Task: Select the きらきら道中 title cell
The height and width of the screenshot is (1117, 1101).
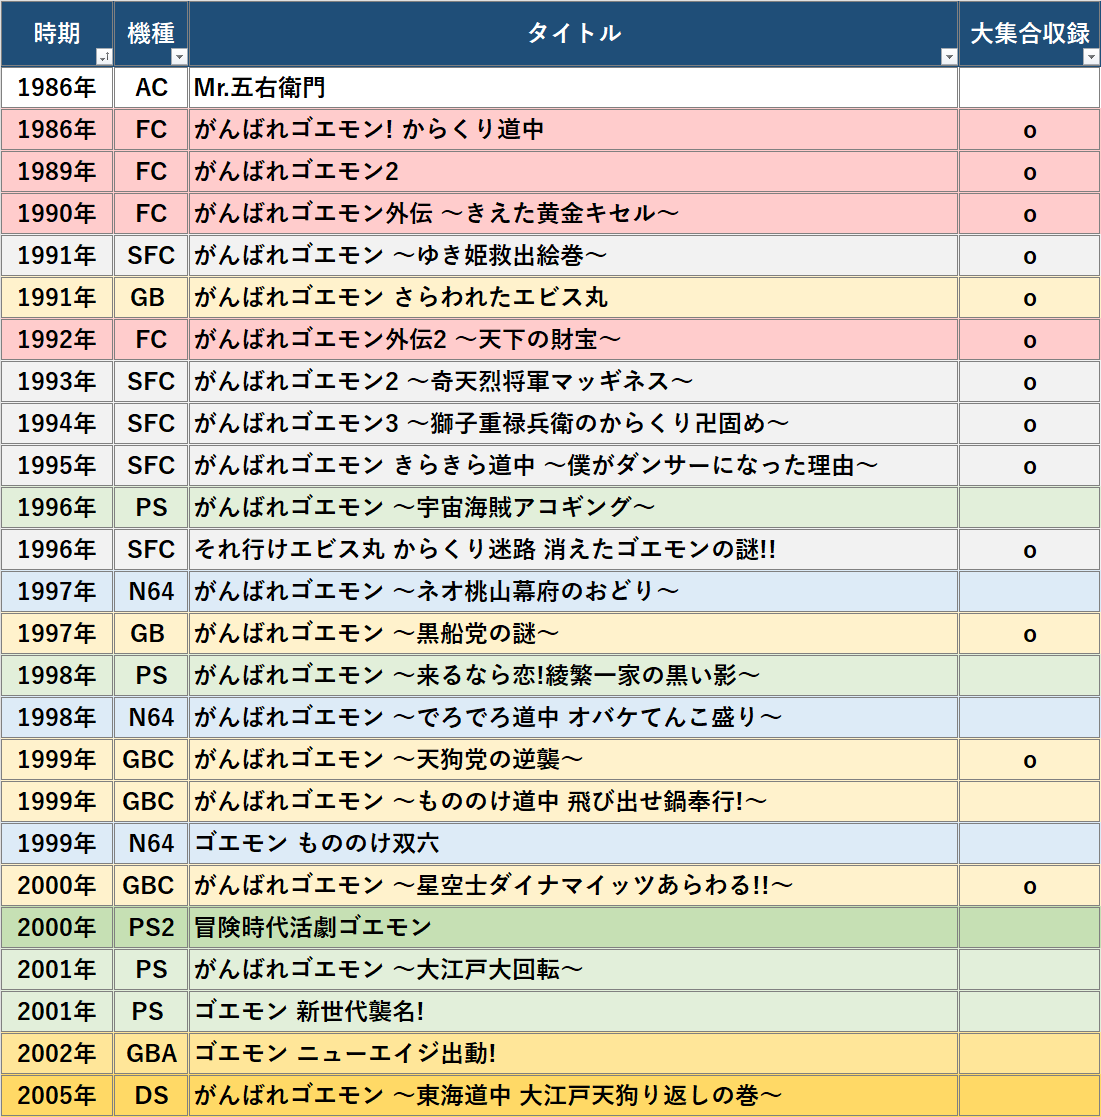Action: [x=573, y=466]
